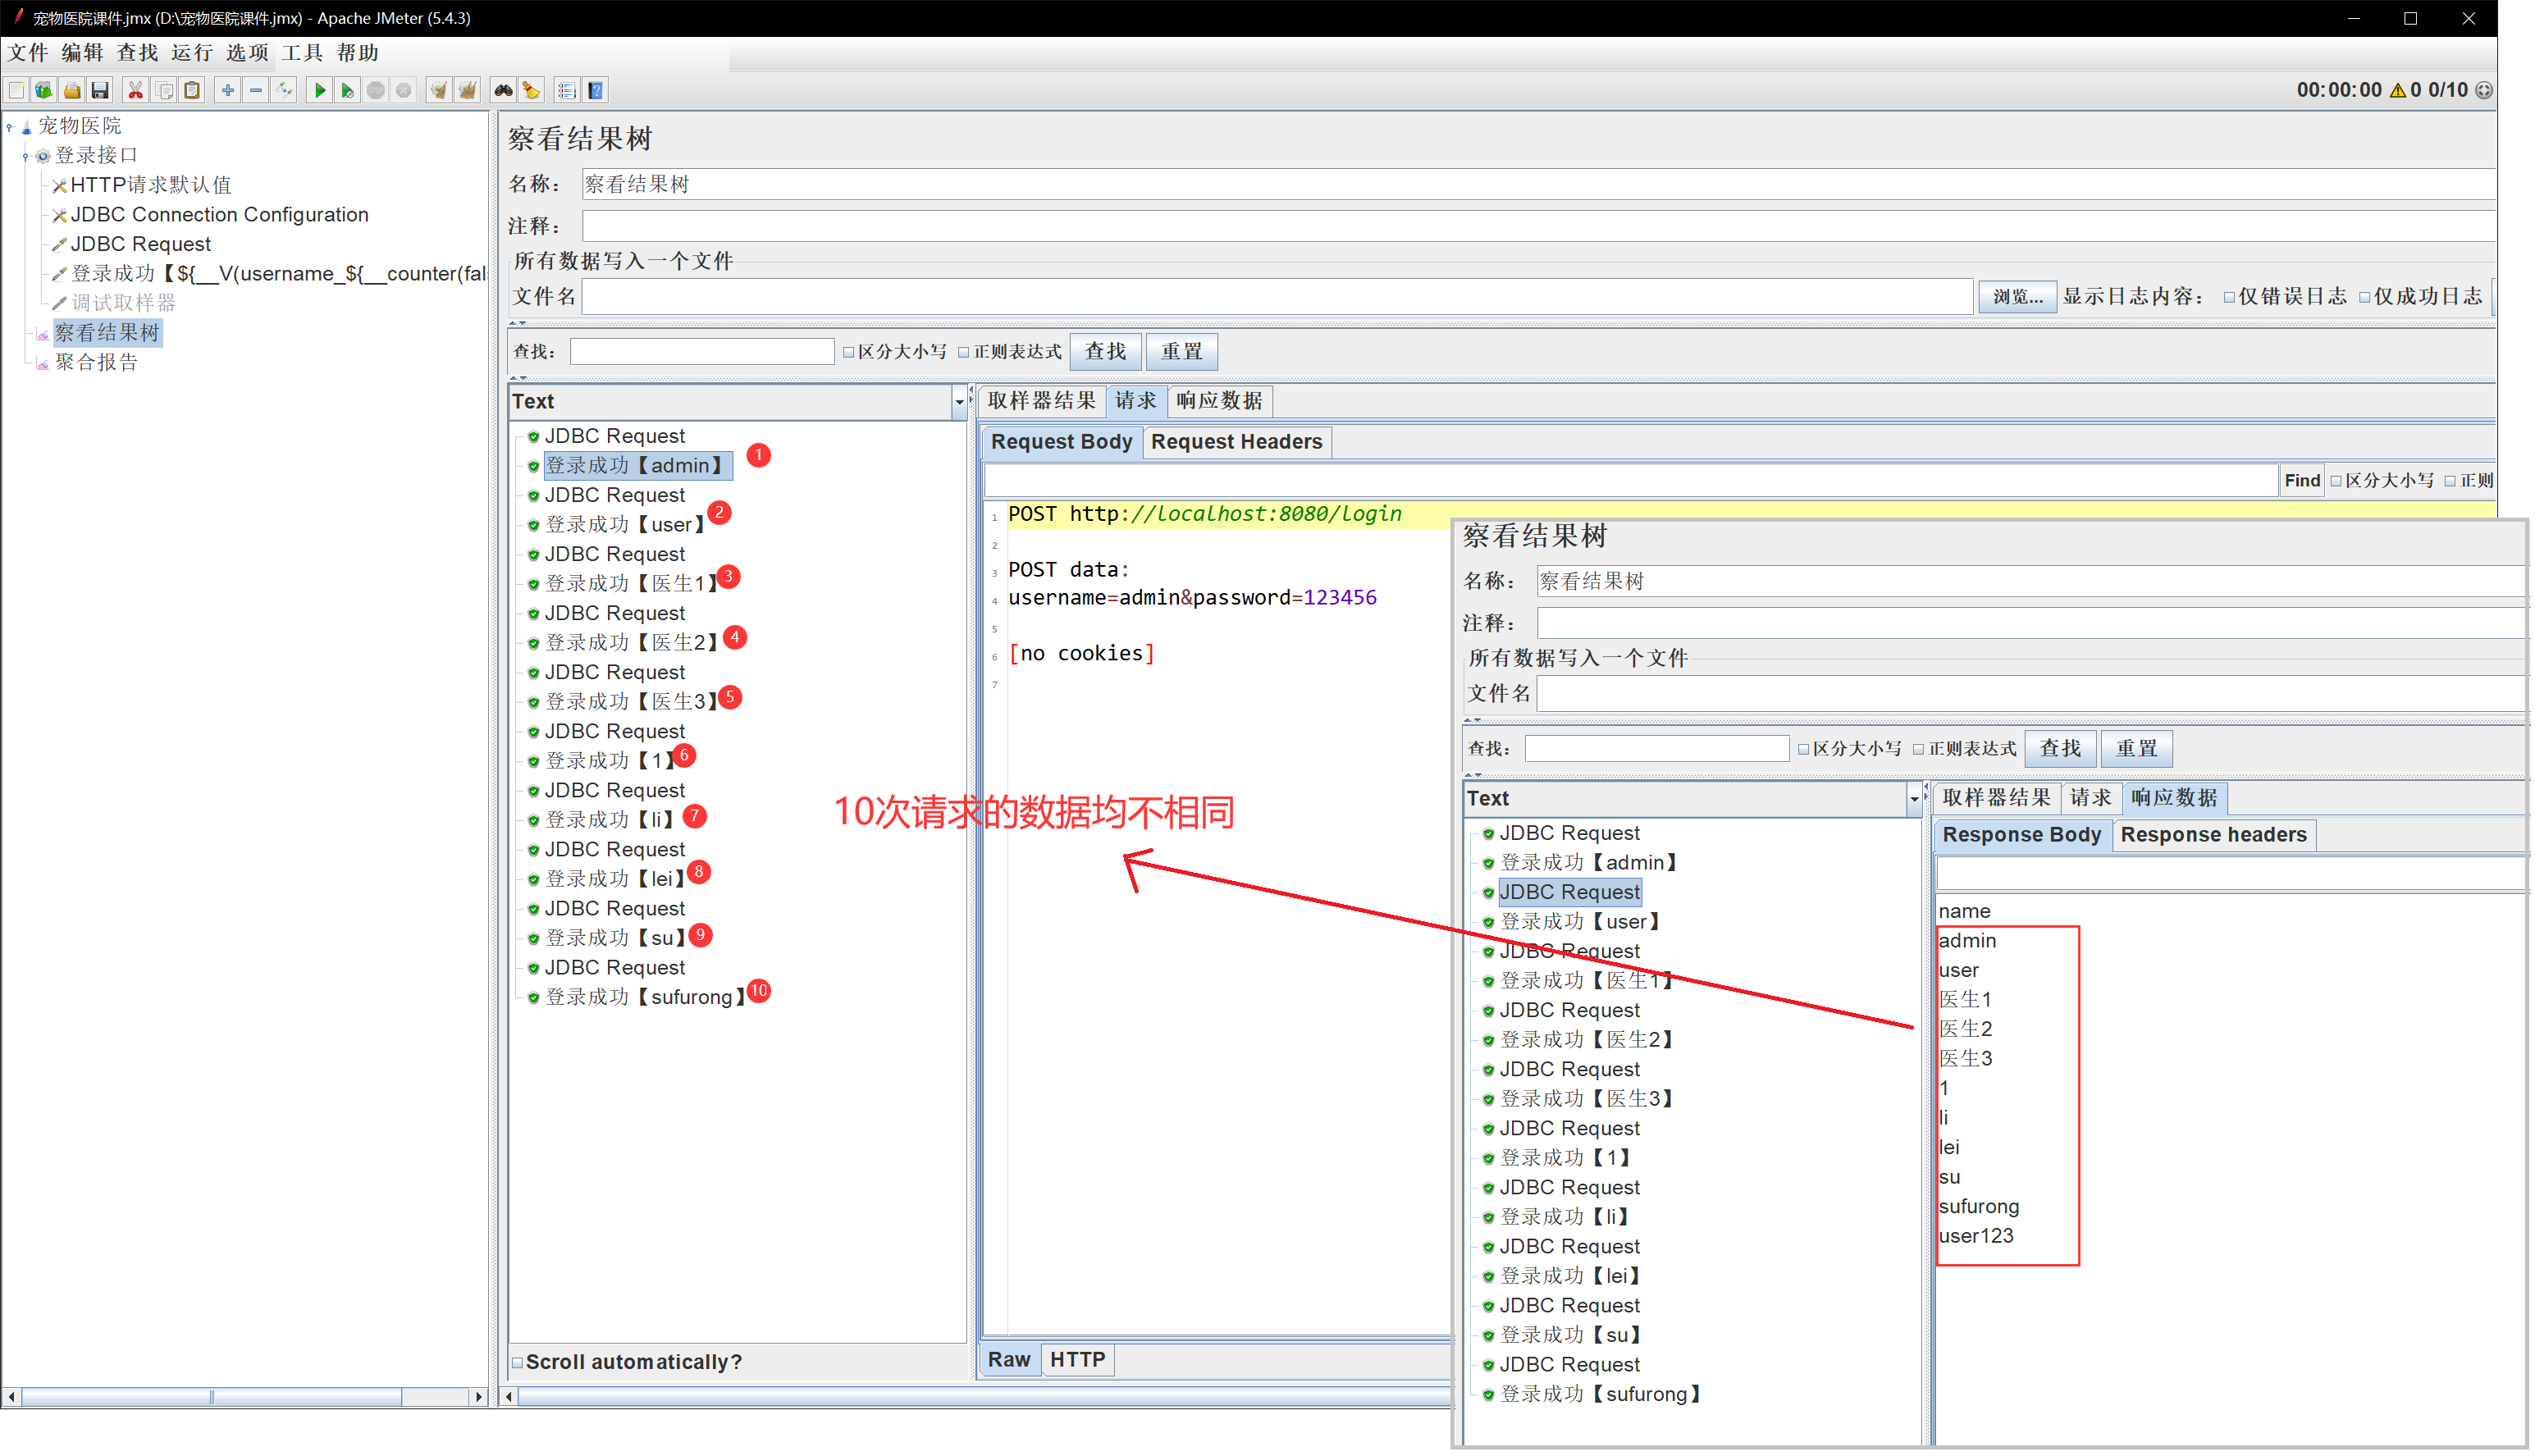Collapse the 登录接口 thread group node
Image resolution: width=2535 pixels, height=1456 pixels.
[26, 156]
